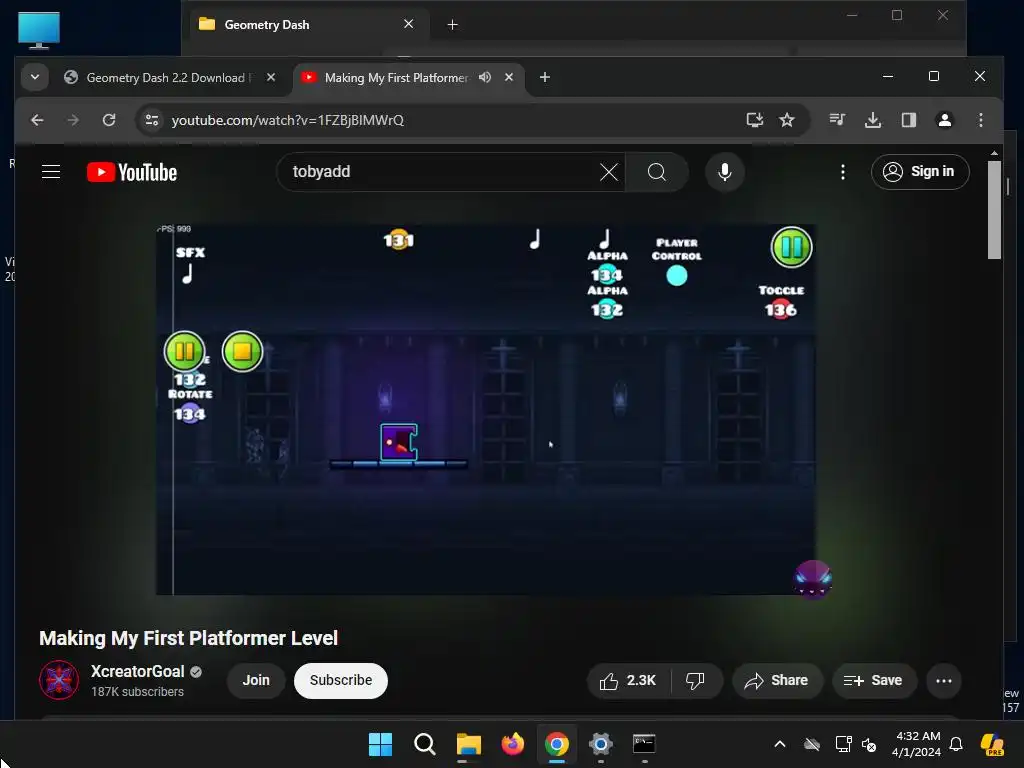The height and width of the screenshot is (768, 1024).
Task: Open Windows taskbar search
Action: 424,744
